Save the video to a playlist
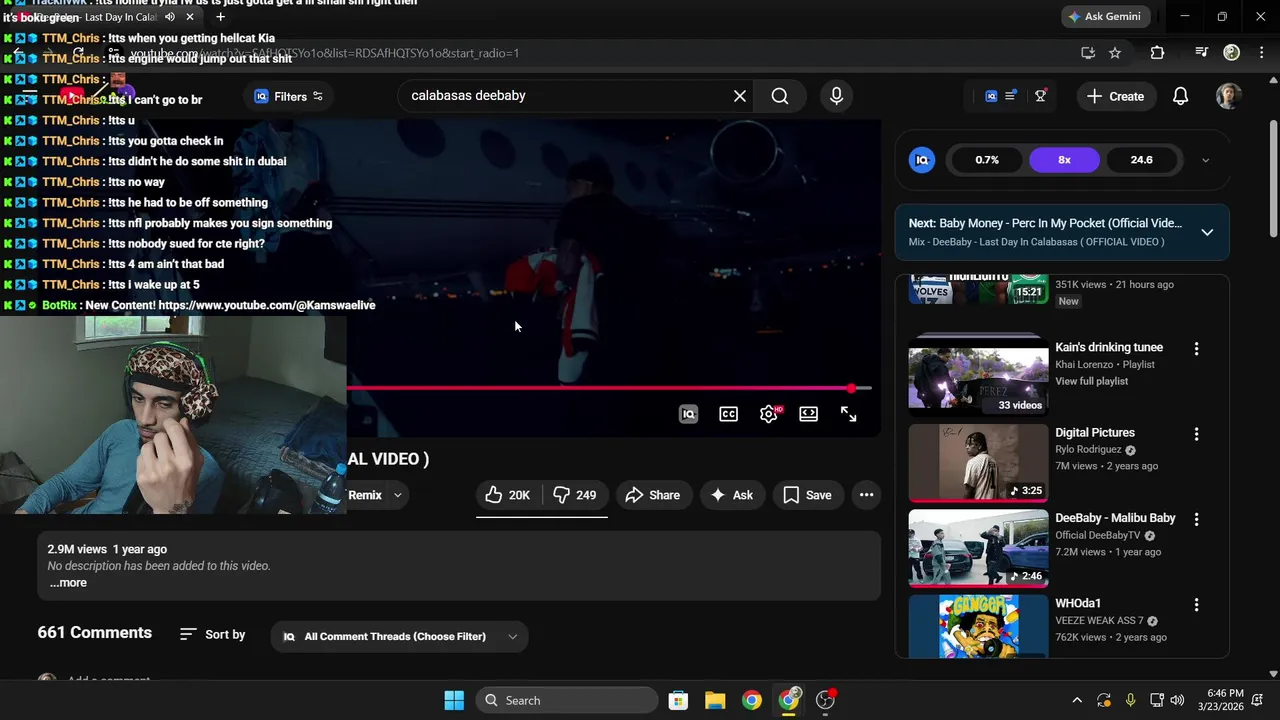Image resolution: width=1280 pixels, height=720 pixels. (x=807, y=495)
